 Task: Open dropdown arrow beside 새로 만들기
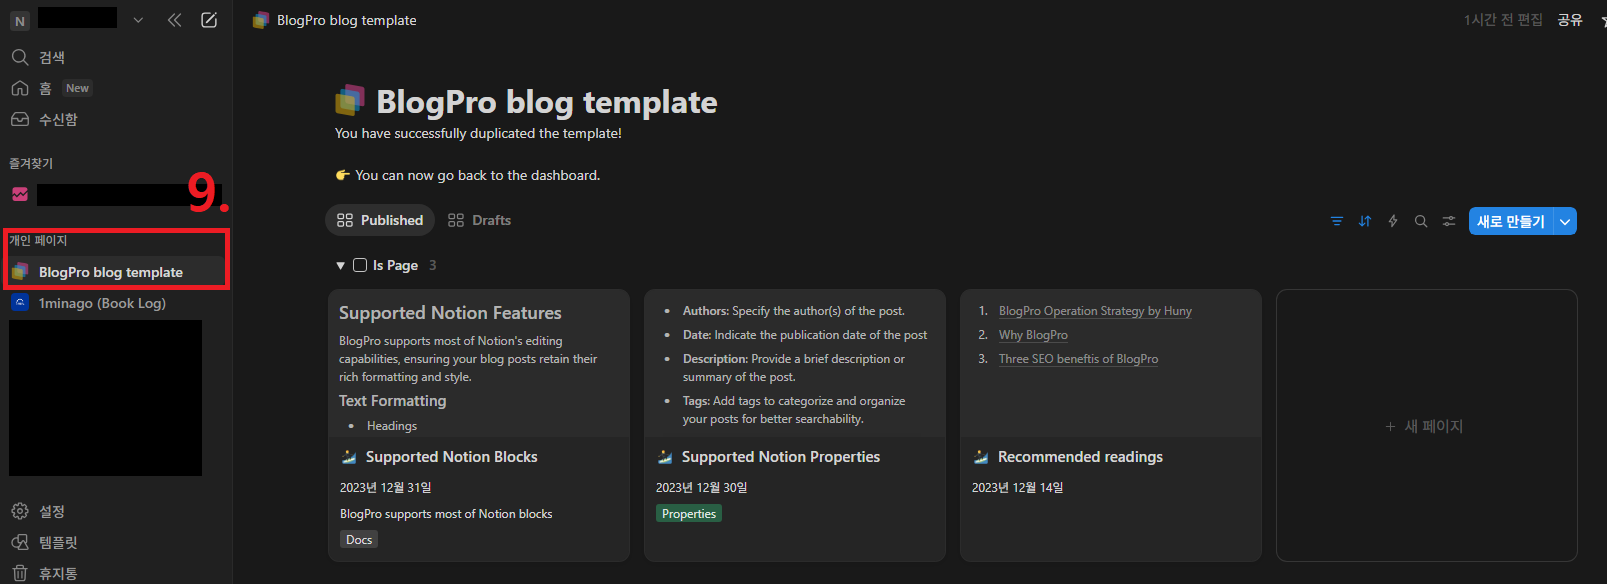click(x=1565, y=221)
